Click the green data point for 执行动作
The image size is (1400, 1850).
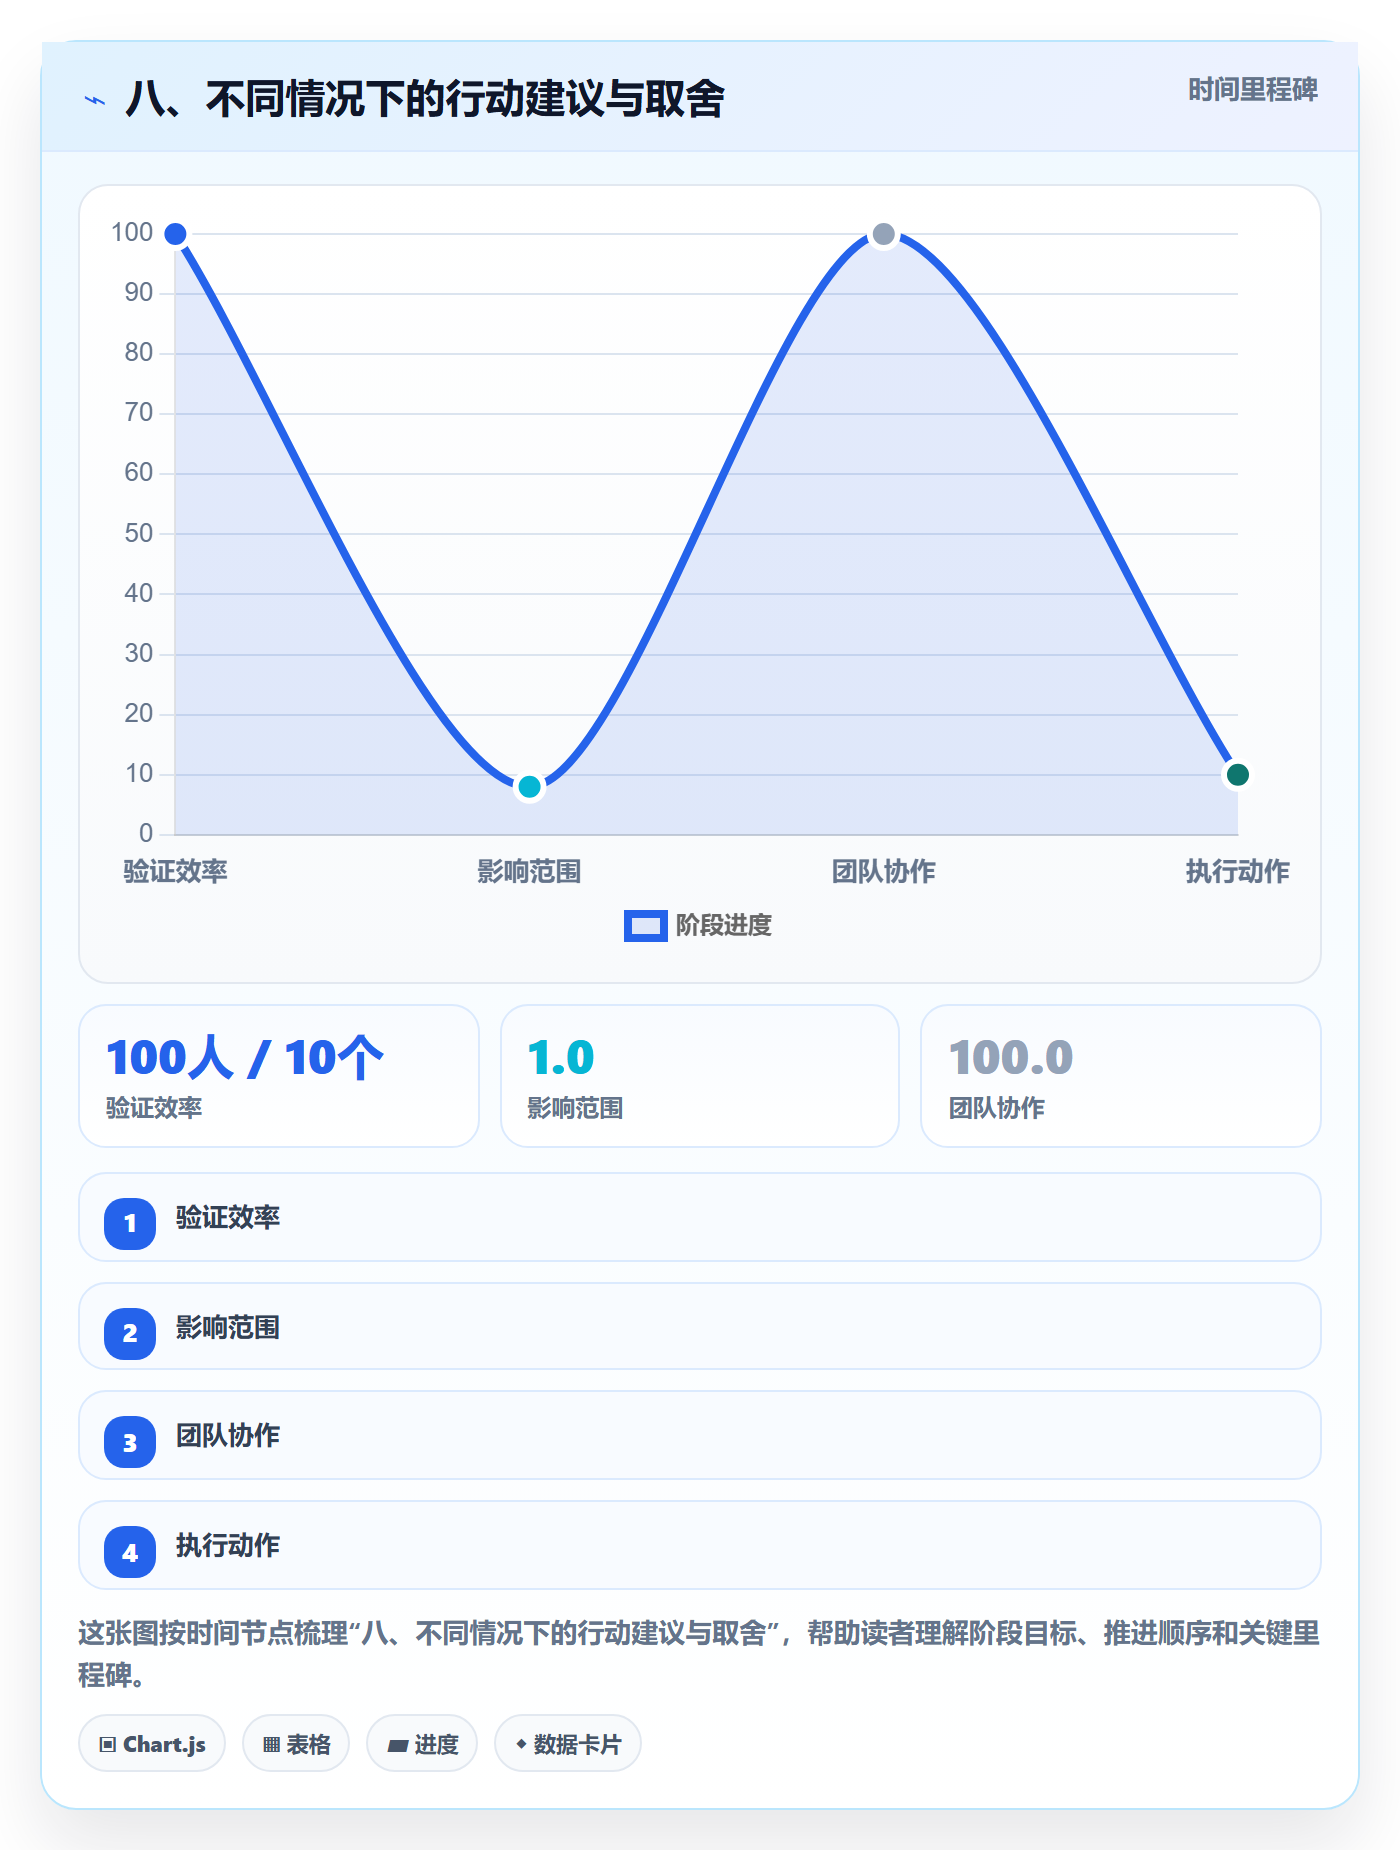click(1237, 774)
